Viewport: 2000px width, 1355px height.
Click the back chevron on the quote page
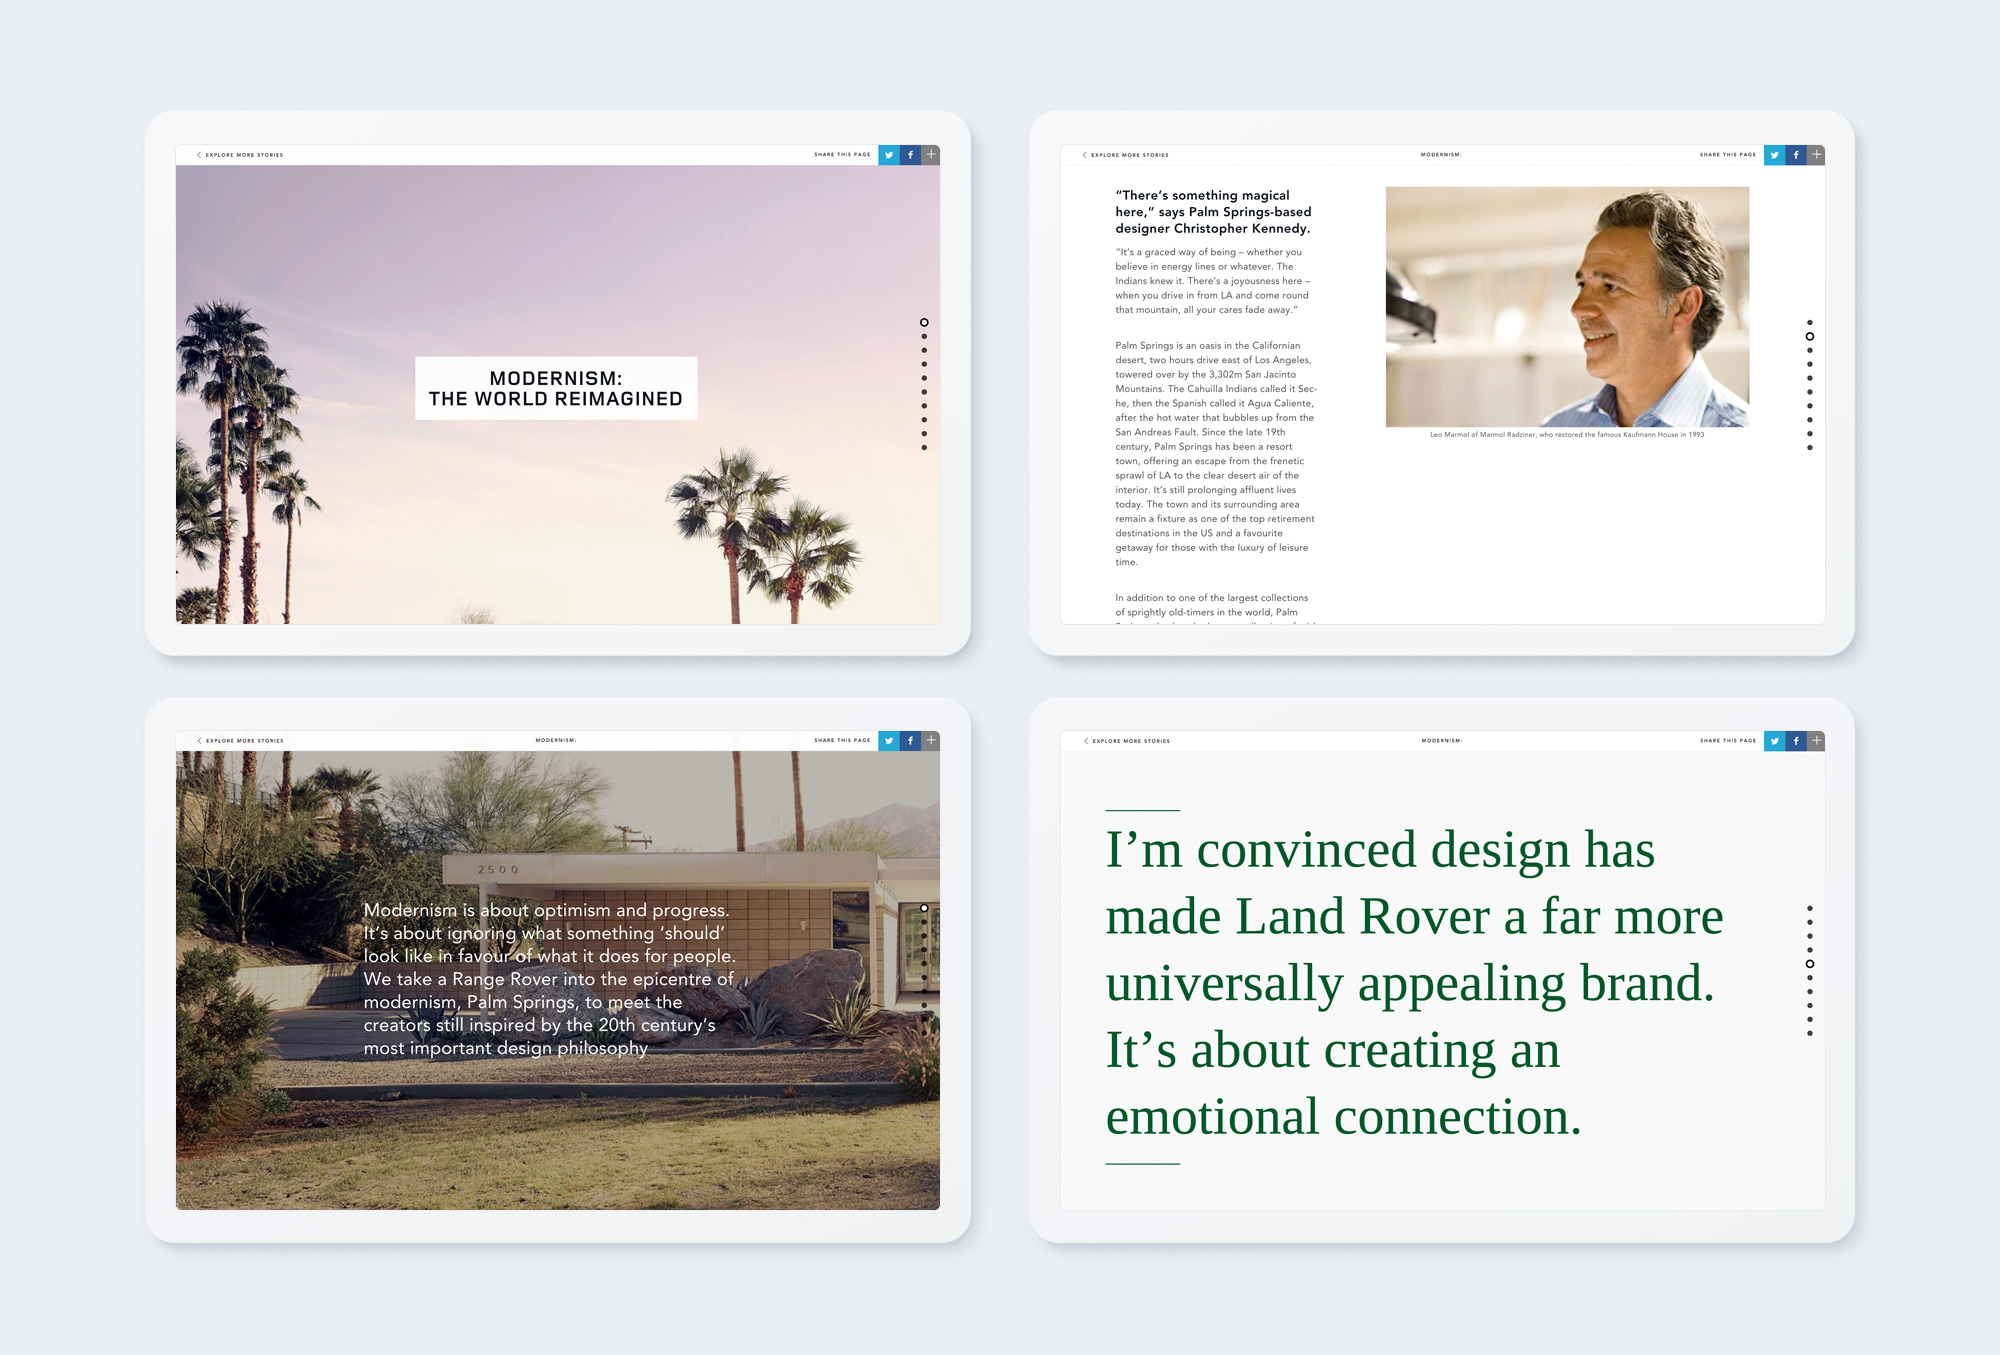(x=1086, y=741)
